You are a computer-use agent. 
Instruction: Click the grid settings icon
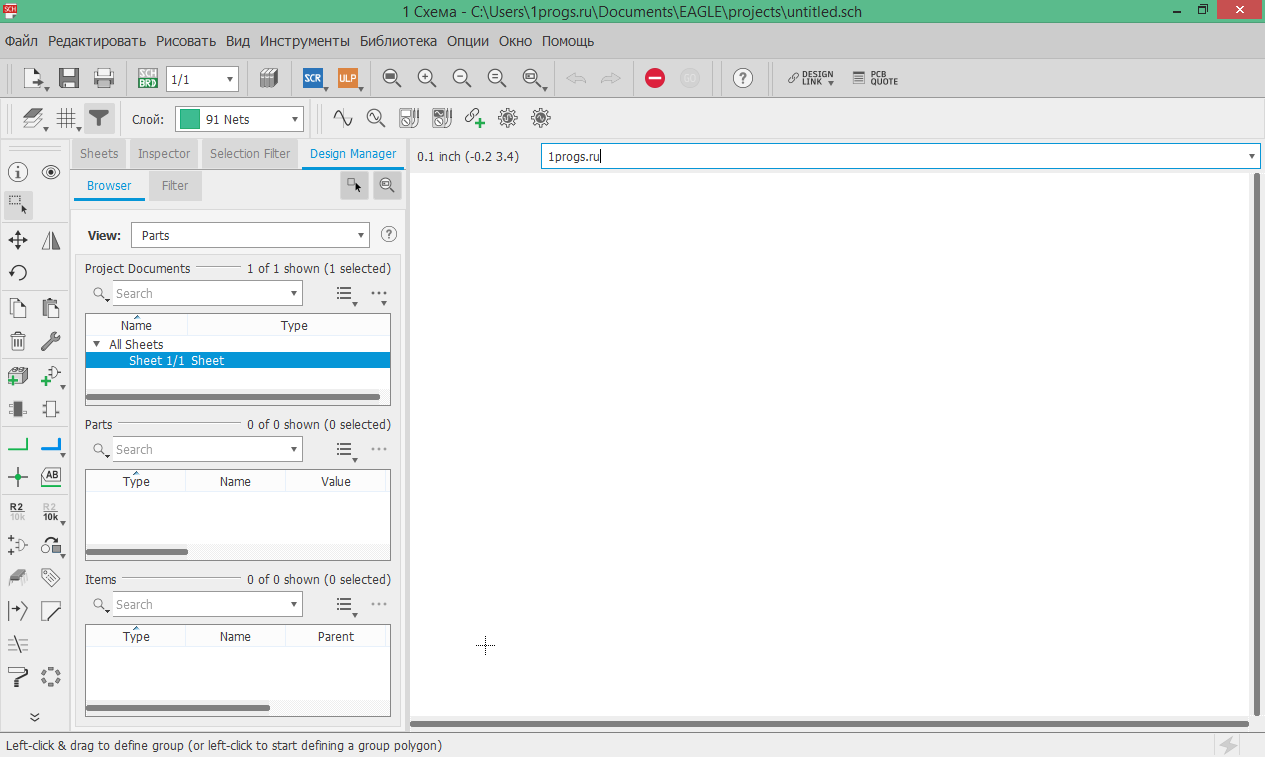coord(68,119)
